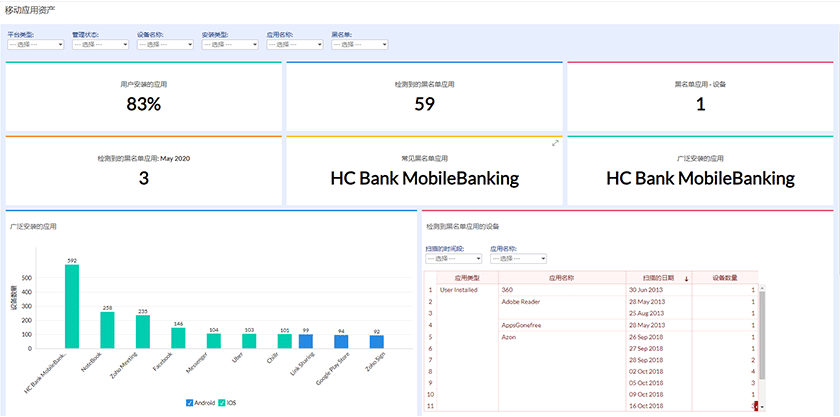This screenshot has height=417, width=840.
Task: Click the table's vertical scrollbar thumb
Action: coord(762,335)
